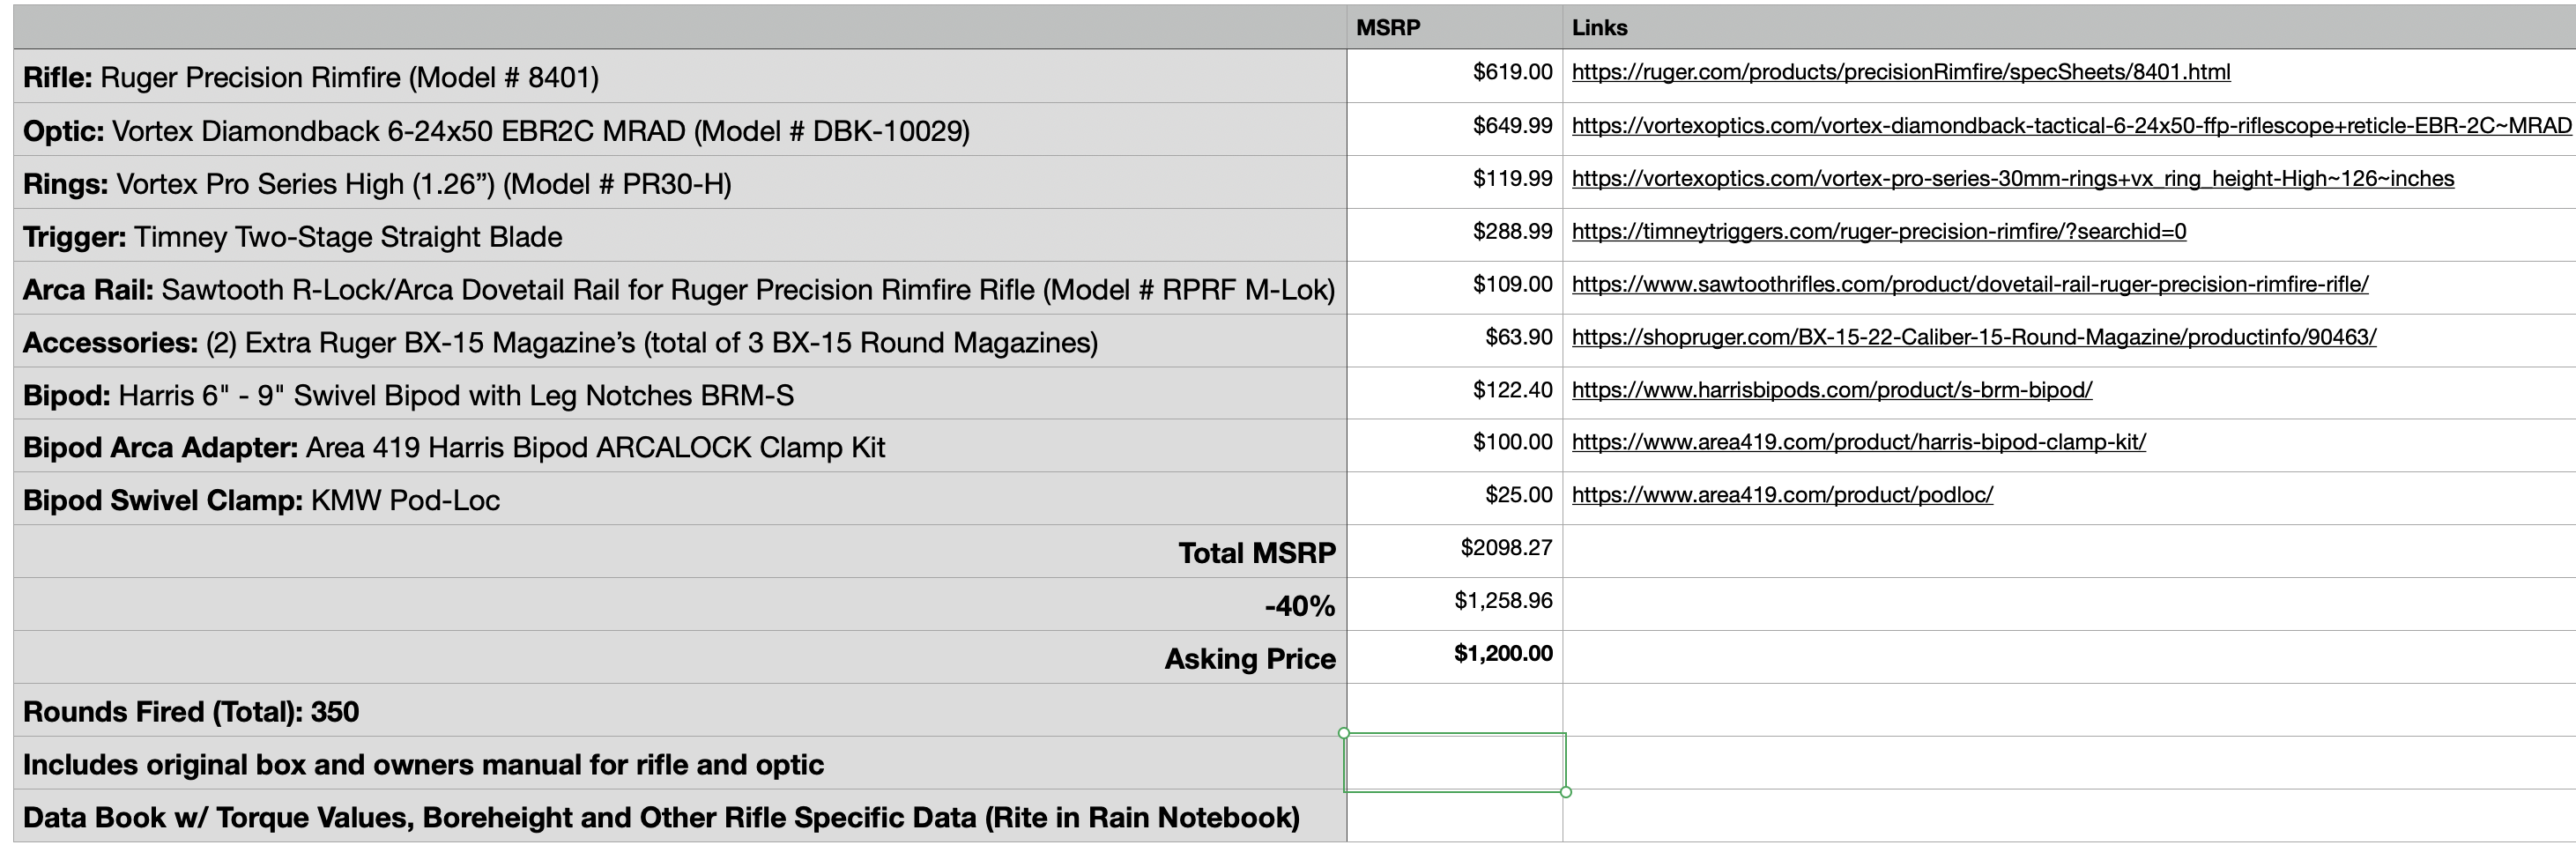Select the Links column header cell

pos(2069,28)
